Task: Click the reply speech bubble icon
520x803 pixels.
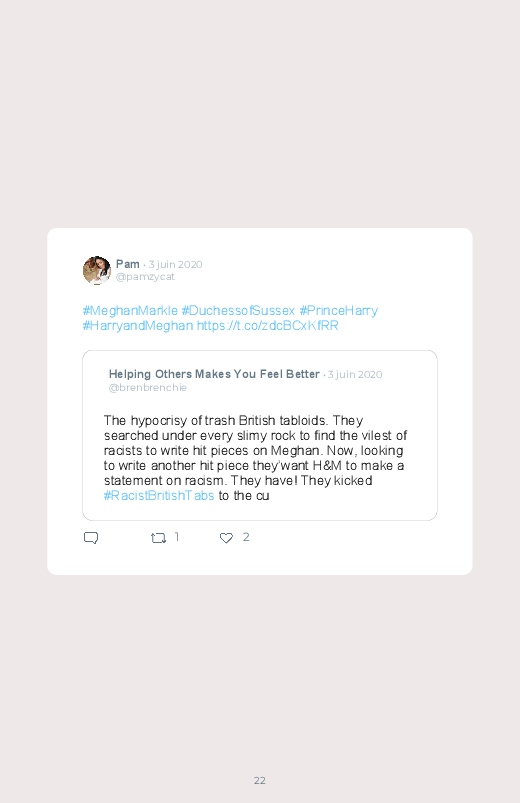Action: [91, 538]
